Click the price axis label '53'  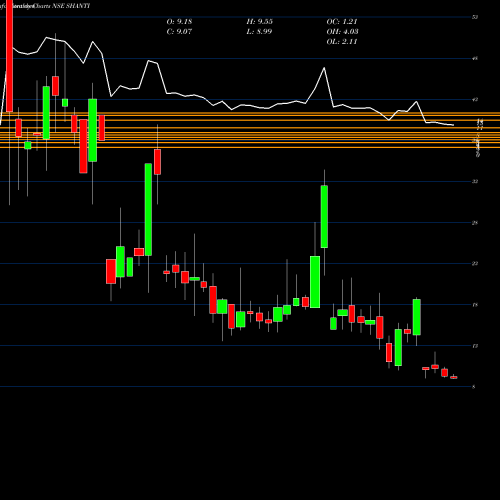point(475,17)
